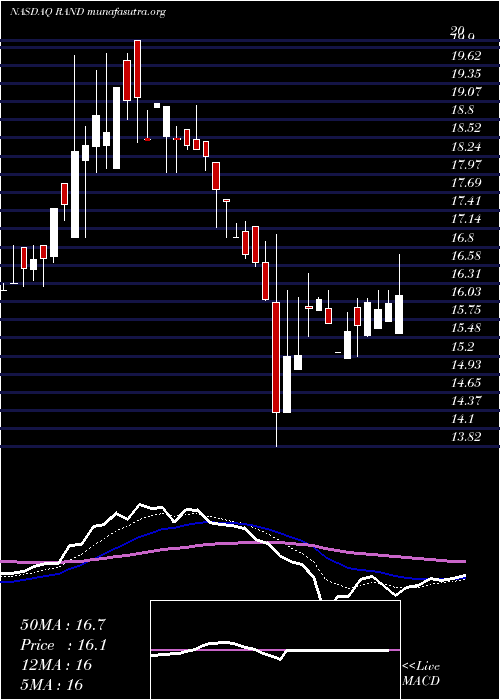Viewport: 500px width, 700px height.
Task: Click the 16.31 price axis label
Action: (x=466, y=274)
